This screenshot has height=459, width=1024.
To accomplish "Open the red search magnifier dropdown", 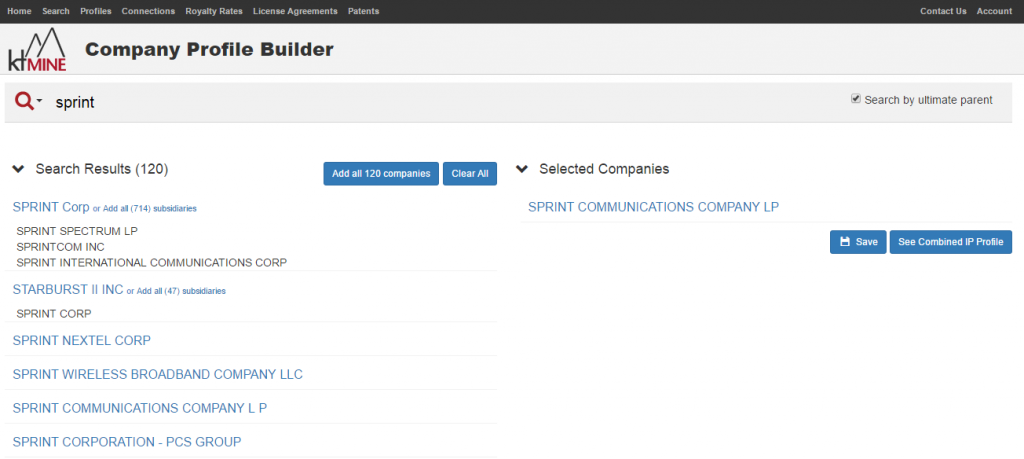I will pos(28,102).
